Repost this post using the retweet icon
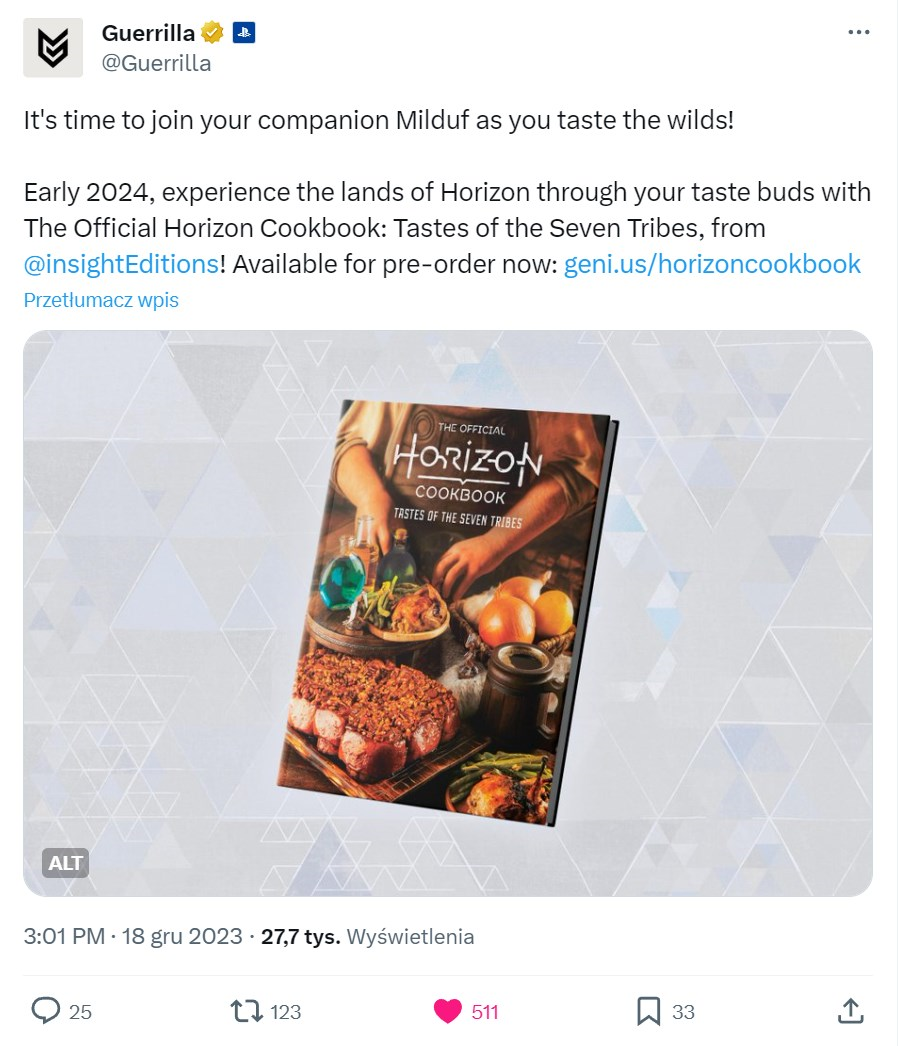The image size is (898, 1046). pyautogui.click(x=246, y=1011)
